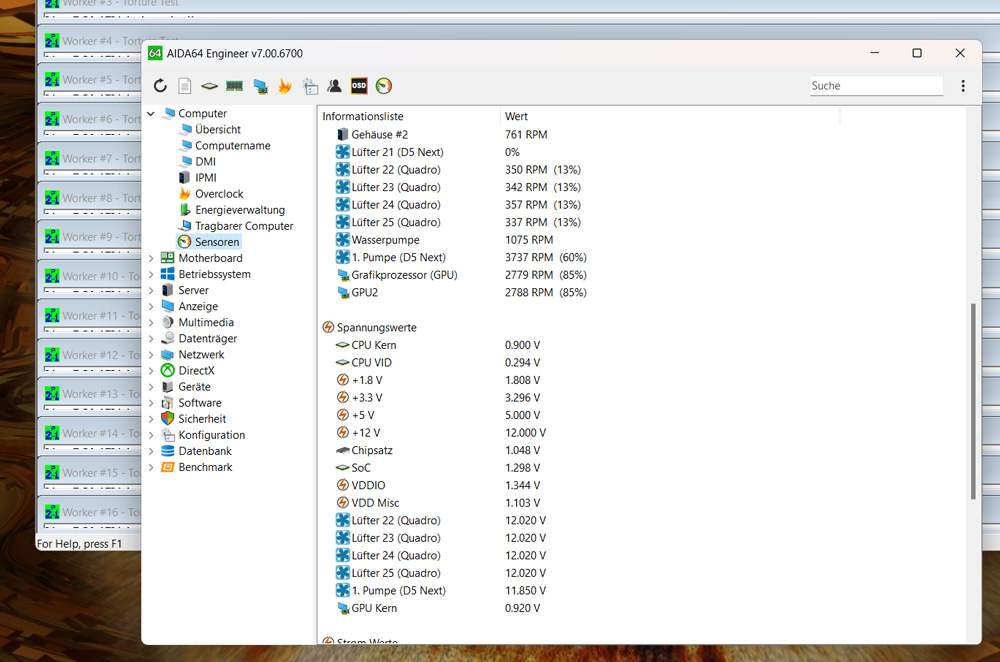The image size is (1000, 662).
Task: Click the motherboard chip toolbar icon
Action: click(209, 85)
